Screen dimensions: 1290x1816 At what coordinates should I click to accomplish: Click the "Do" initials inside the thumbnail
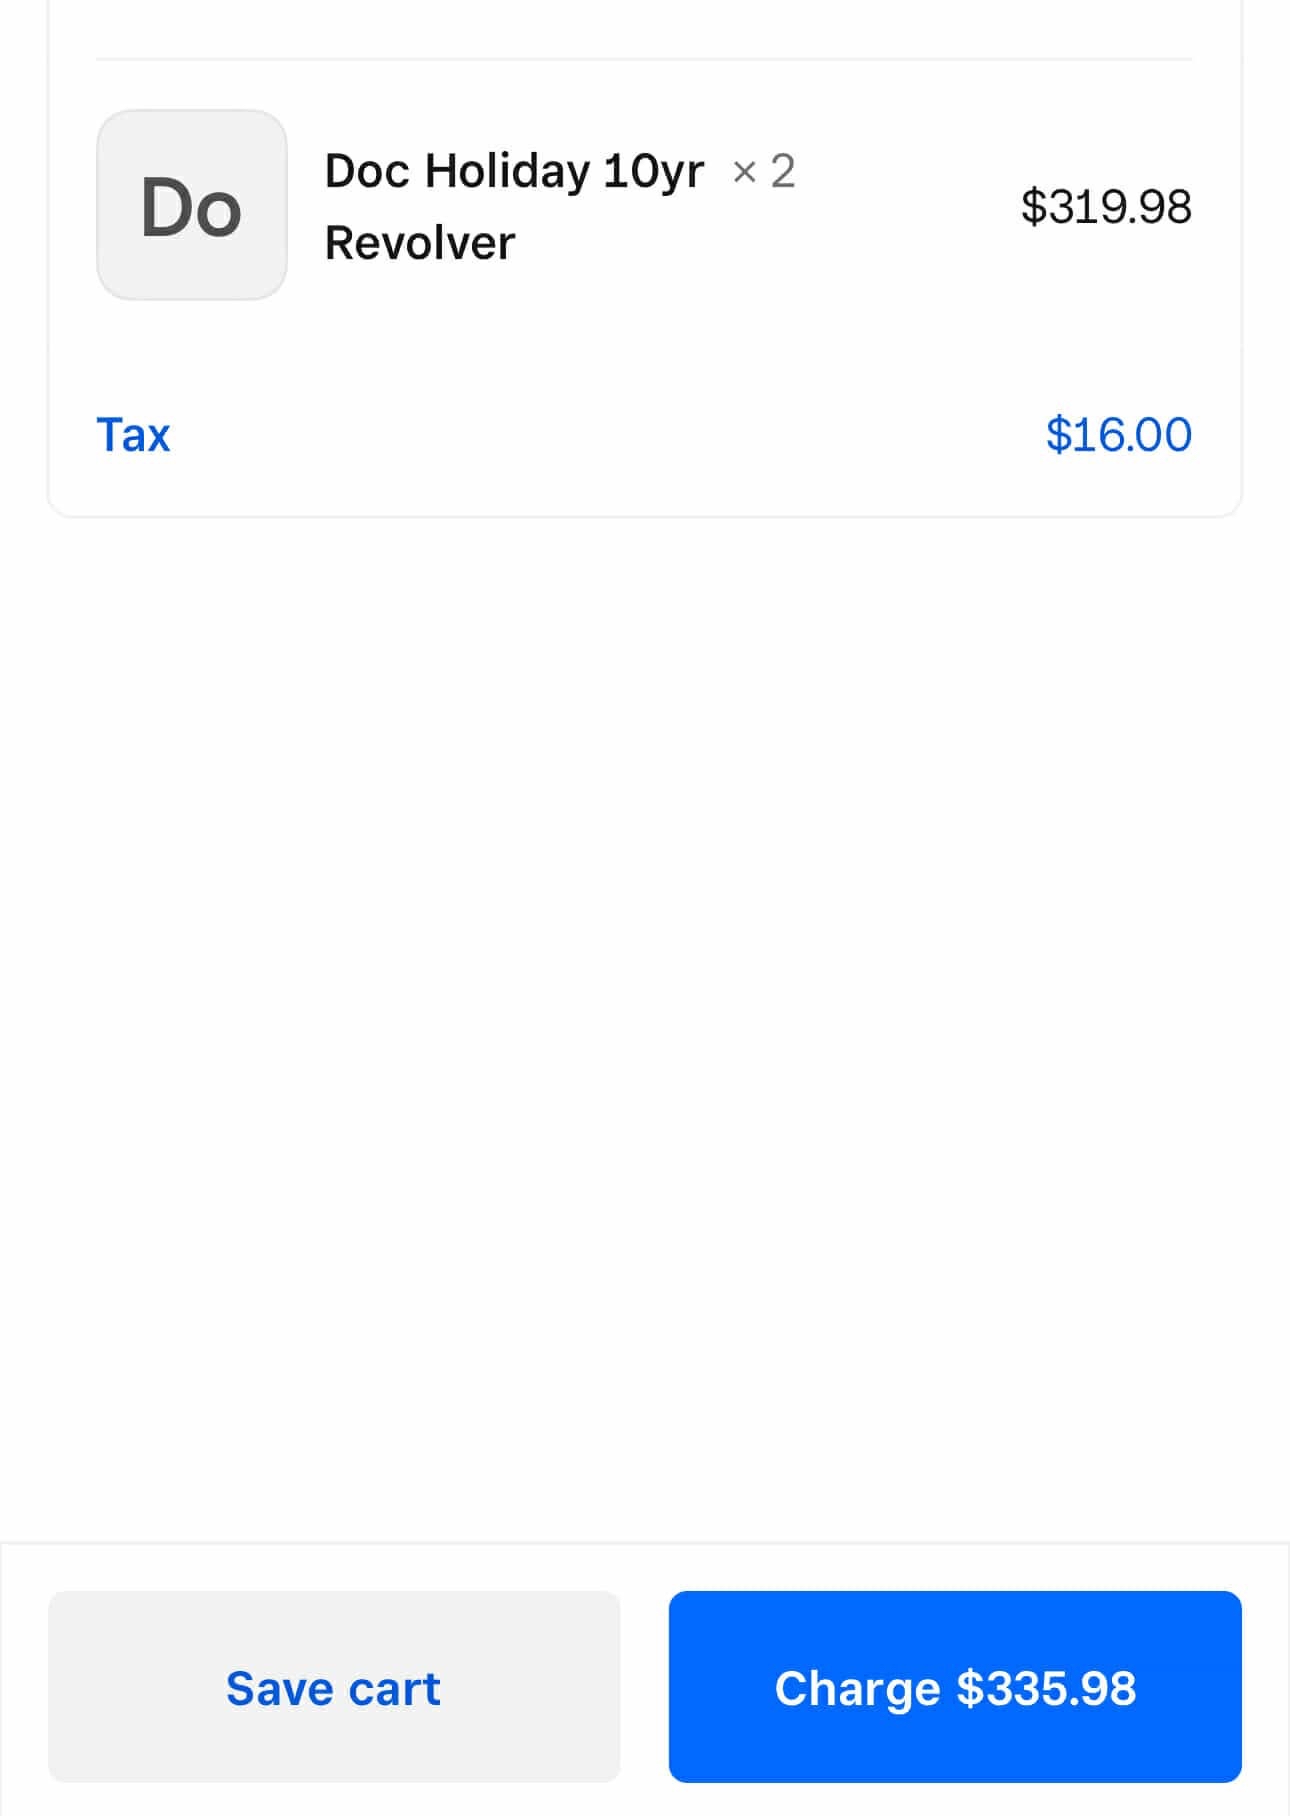pos(191,208)
